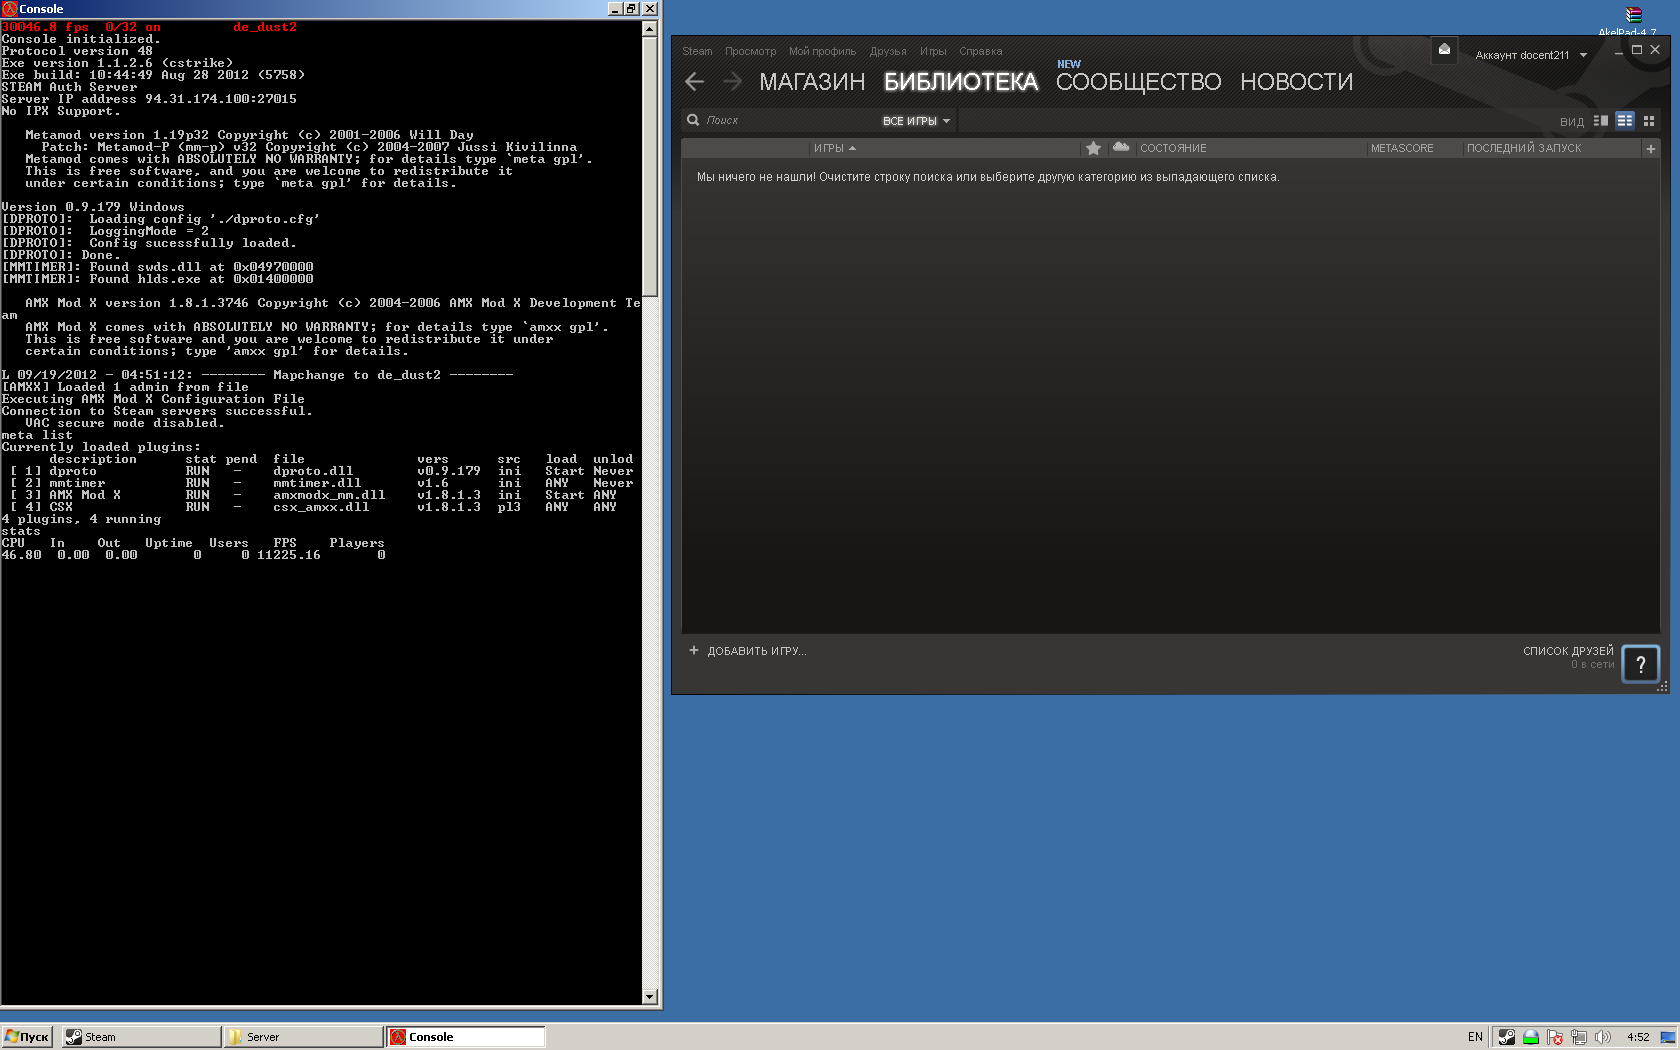The height and width of the screenshot is (1050, 1680).
Task: Open Steam help question-mark button
Action: click(1641, 664)
